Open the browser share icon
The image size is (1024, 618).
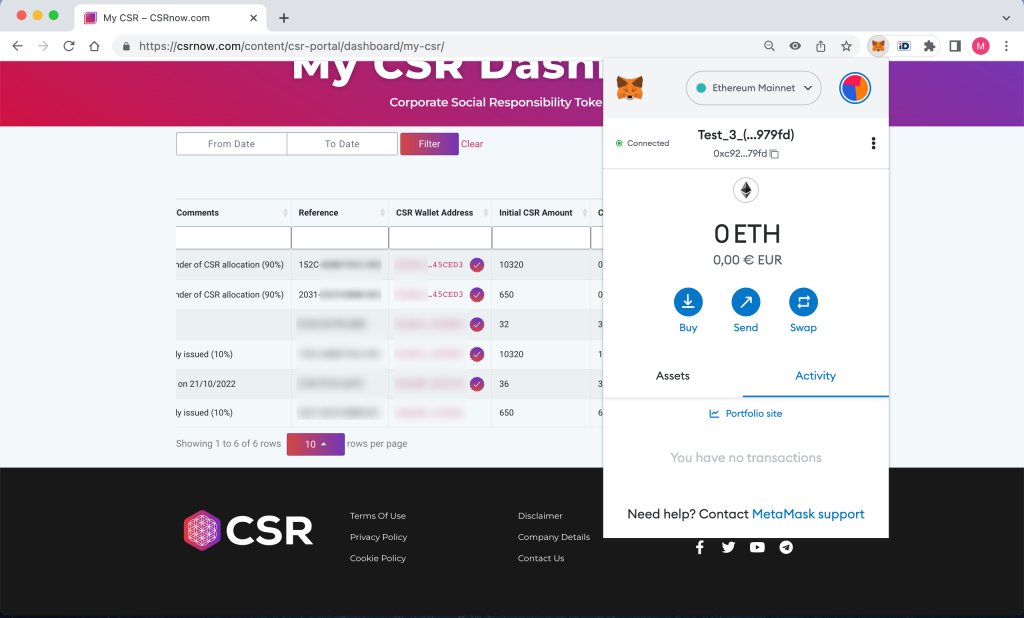tap(821, 46)
